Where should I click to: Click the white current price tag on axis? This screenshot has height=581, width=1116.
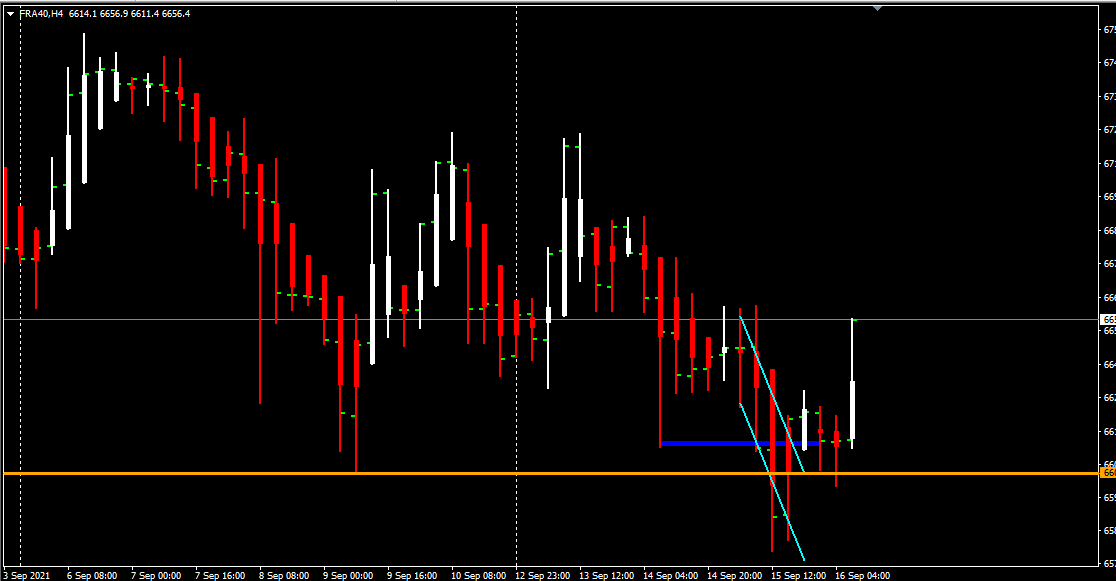1108,320
